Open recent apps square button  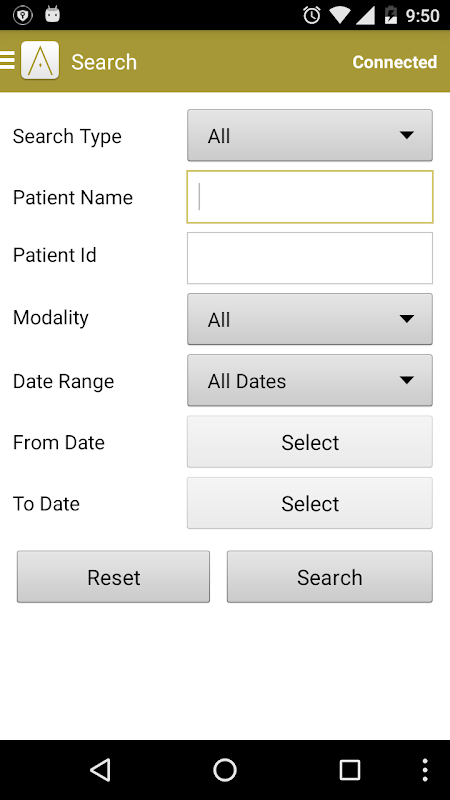(x=350, y=769)
